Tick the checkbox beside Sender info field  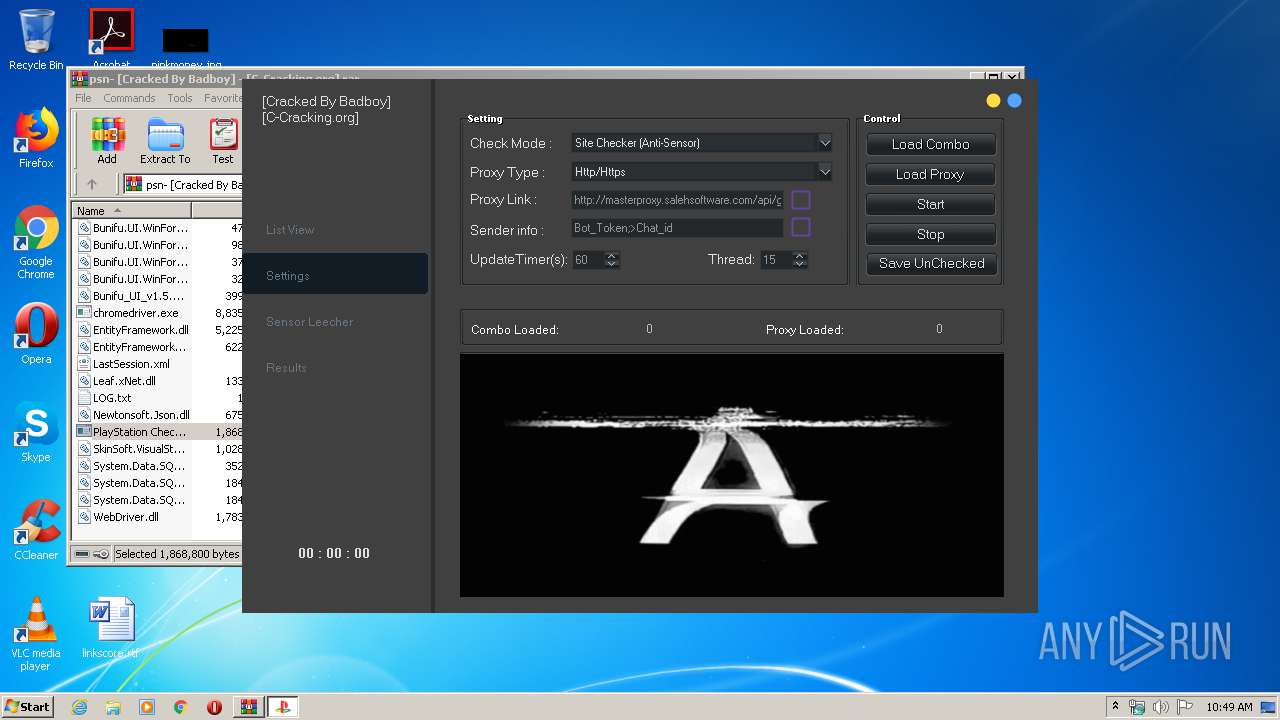801,228
